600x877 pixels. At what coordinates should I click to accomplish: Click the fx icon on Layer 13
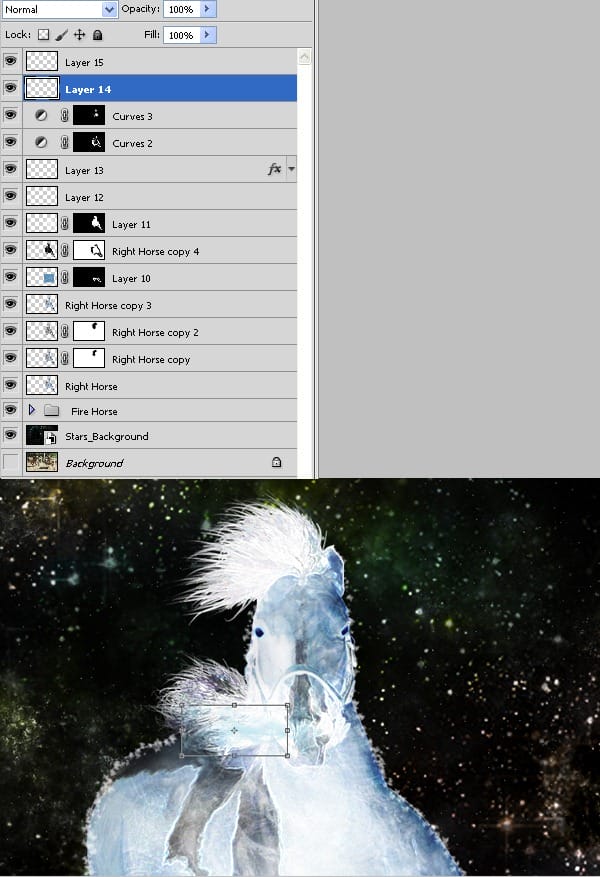[x=274, y=170]
